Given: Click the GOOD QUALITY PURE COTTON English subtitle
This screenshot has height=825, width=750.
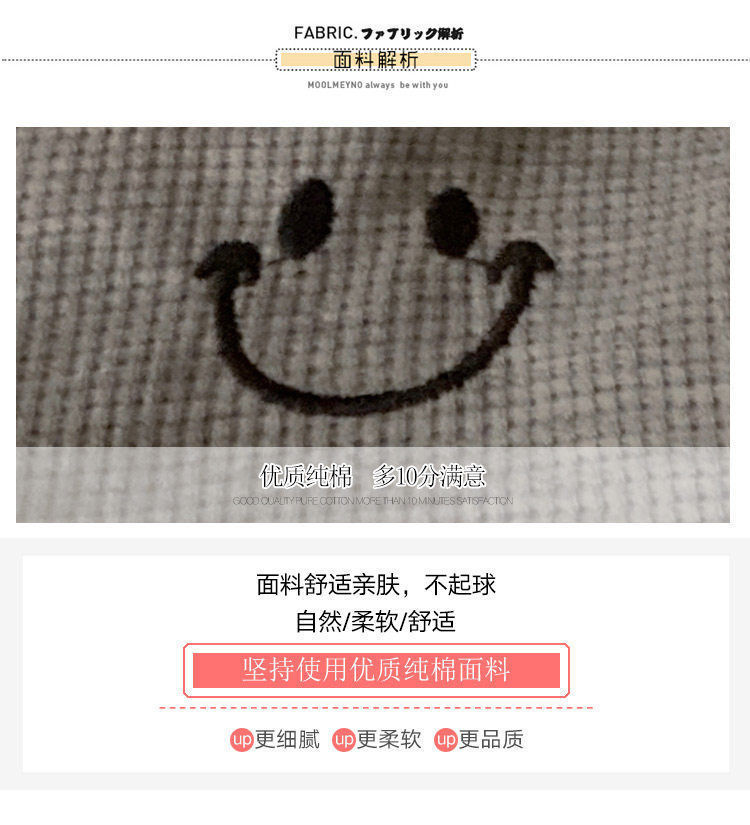Looking at the screenshot, I should coord(373,501).
